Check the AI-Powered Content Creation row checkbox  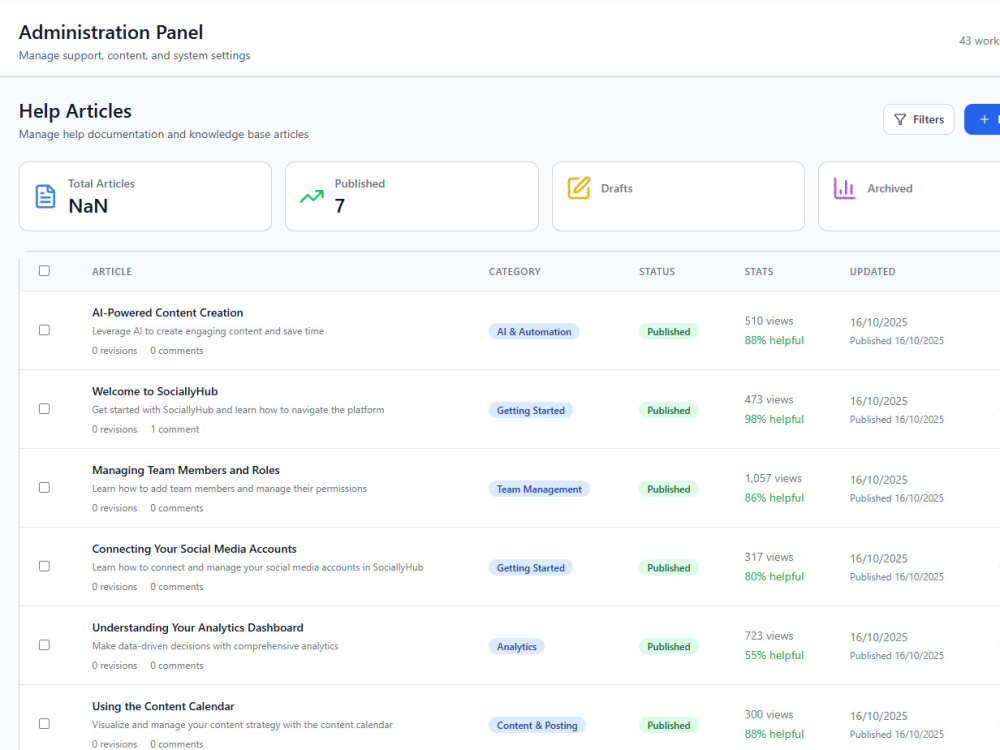point(44,330)
